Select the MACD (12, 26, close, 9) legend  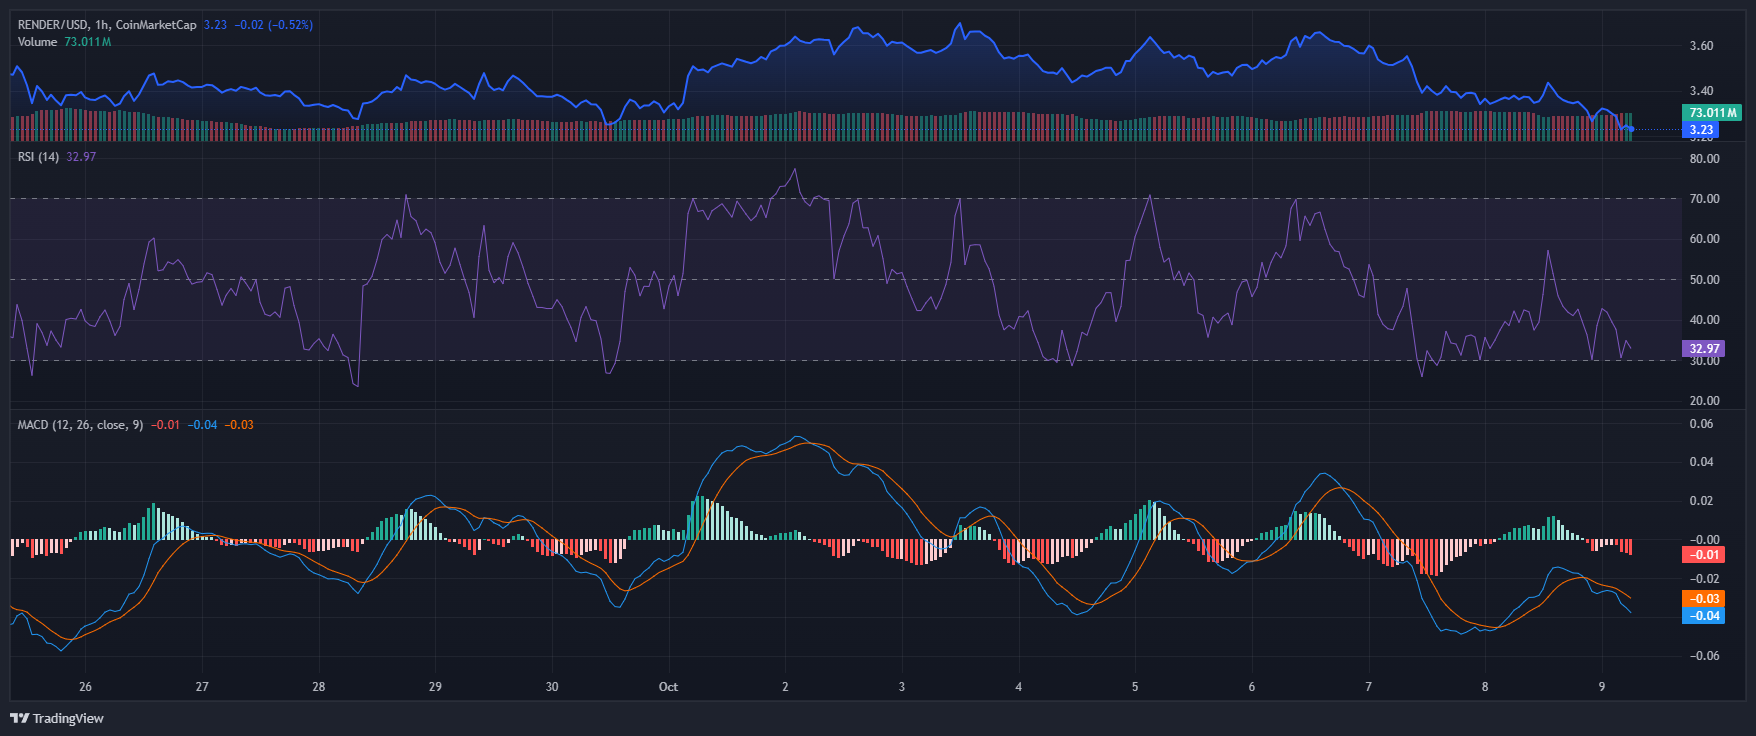[80, 425]
